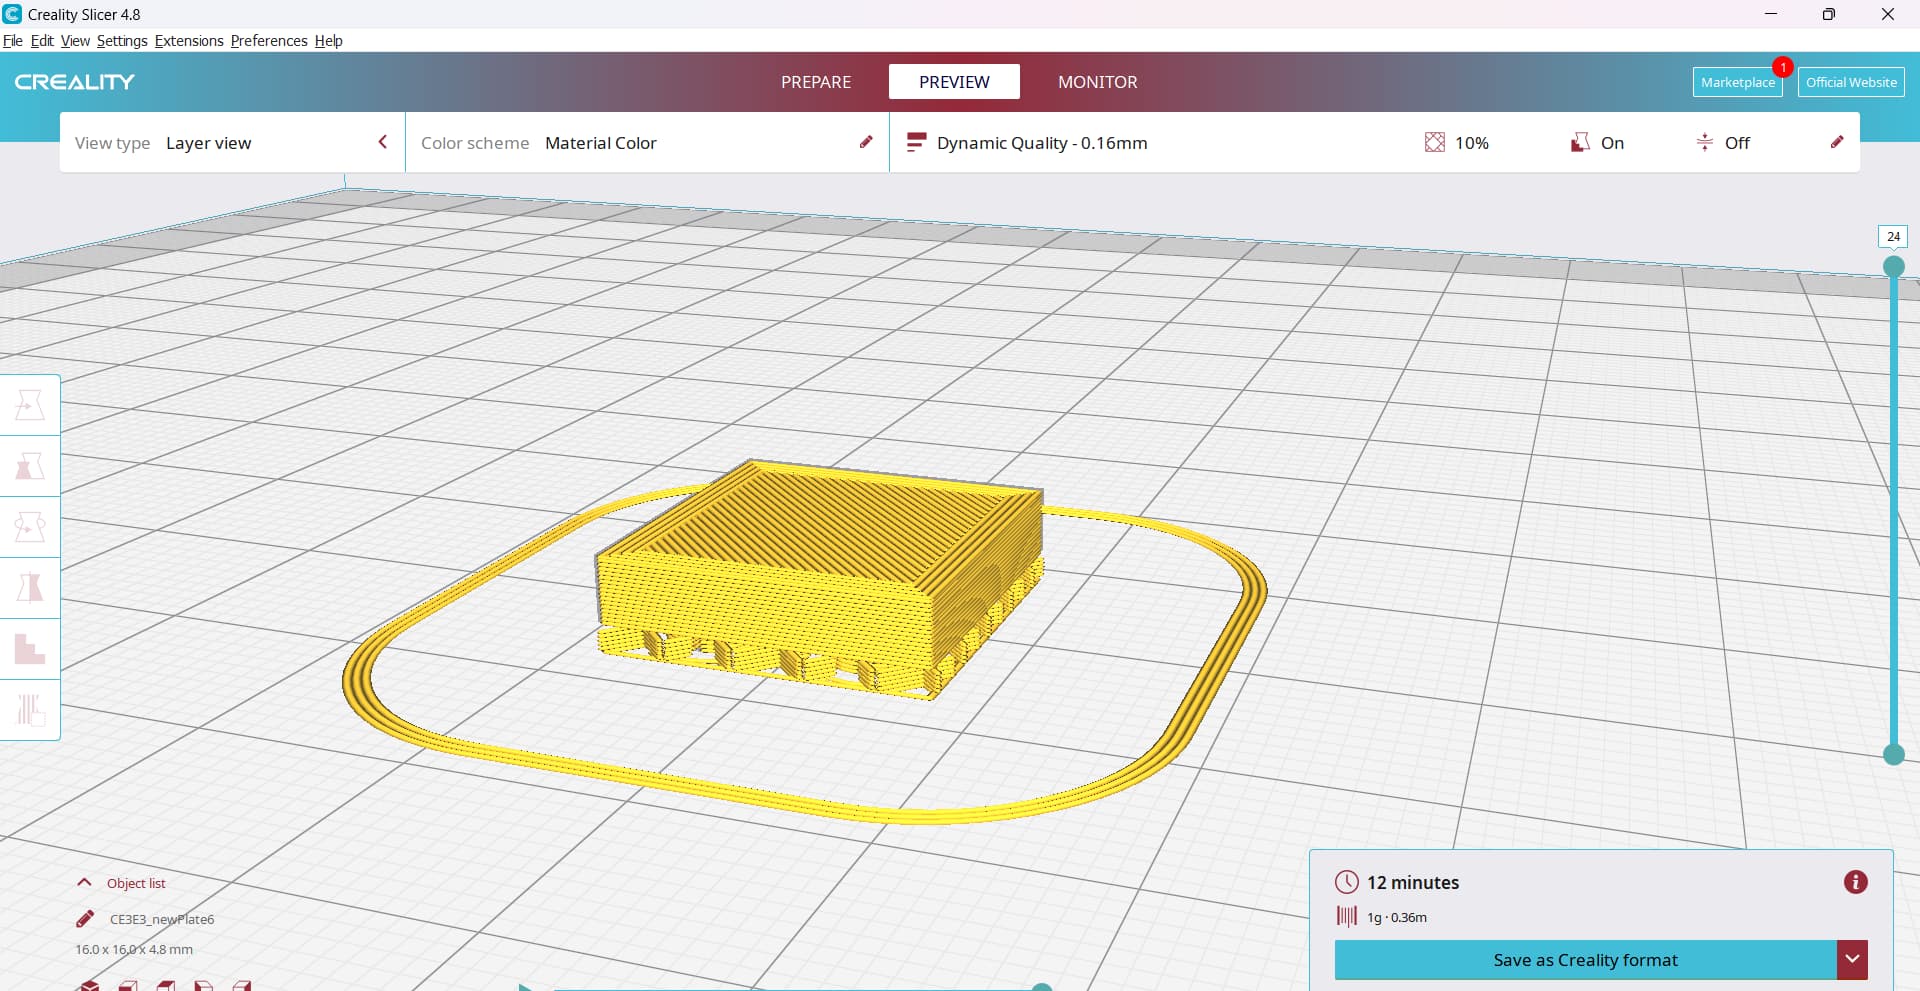Image resolution: width=1920 pixels, height=991 pixels.
Task: Open the Marketplace
Action: [x=1738, y=82]
